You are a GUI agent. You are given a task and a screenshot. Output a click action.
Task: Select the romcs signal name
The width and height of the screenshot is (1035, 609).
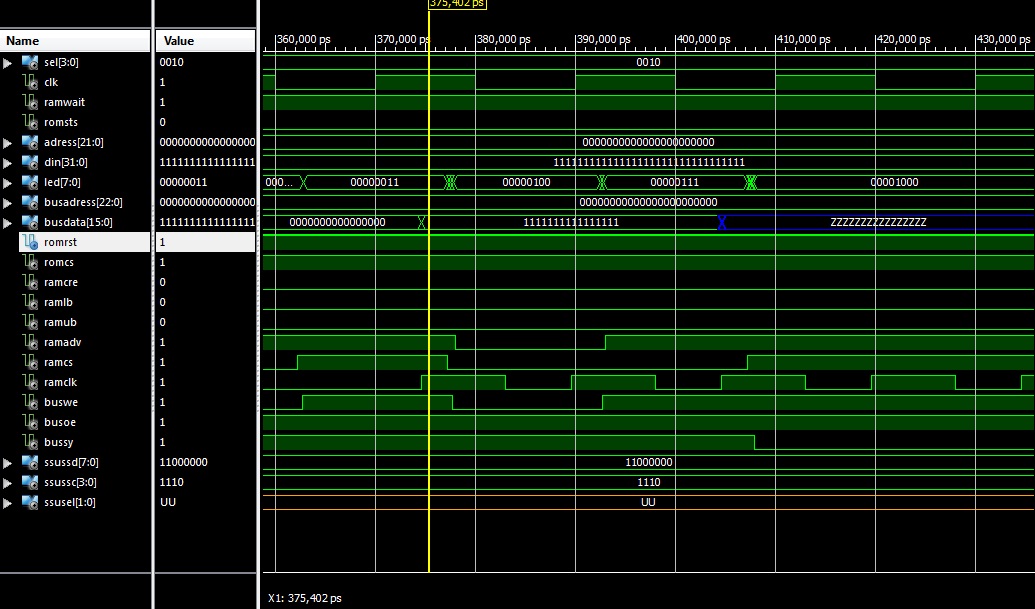(59, 262)
